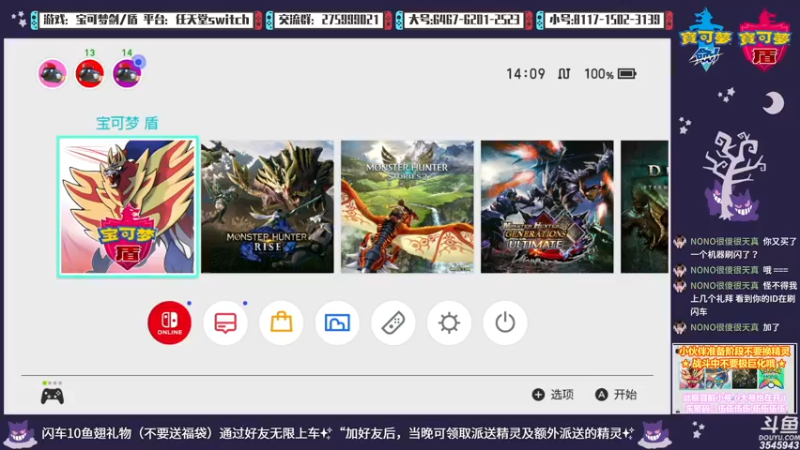Click the 小号 friend code banner

(604, 20)
